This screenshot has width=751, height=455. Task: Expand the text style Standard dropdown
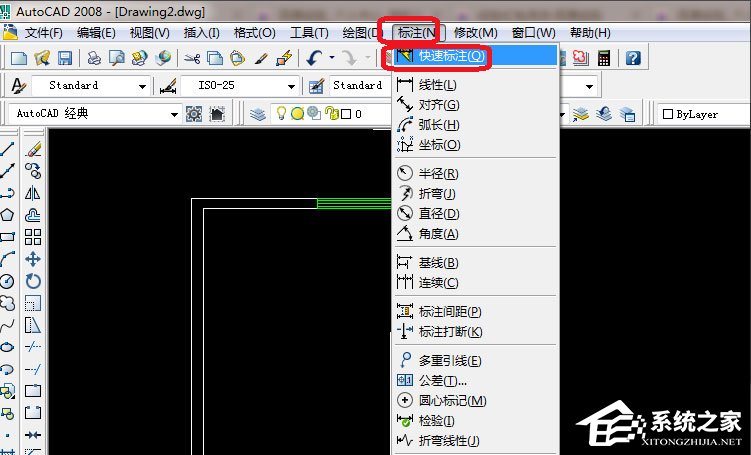point(142,87)
